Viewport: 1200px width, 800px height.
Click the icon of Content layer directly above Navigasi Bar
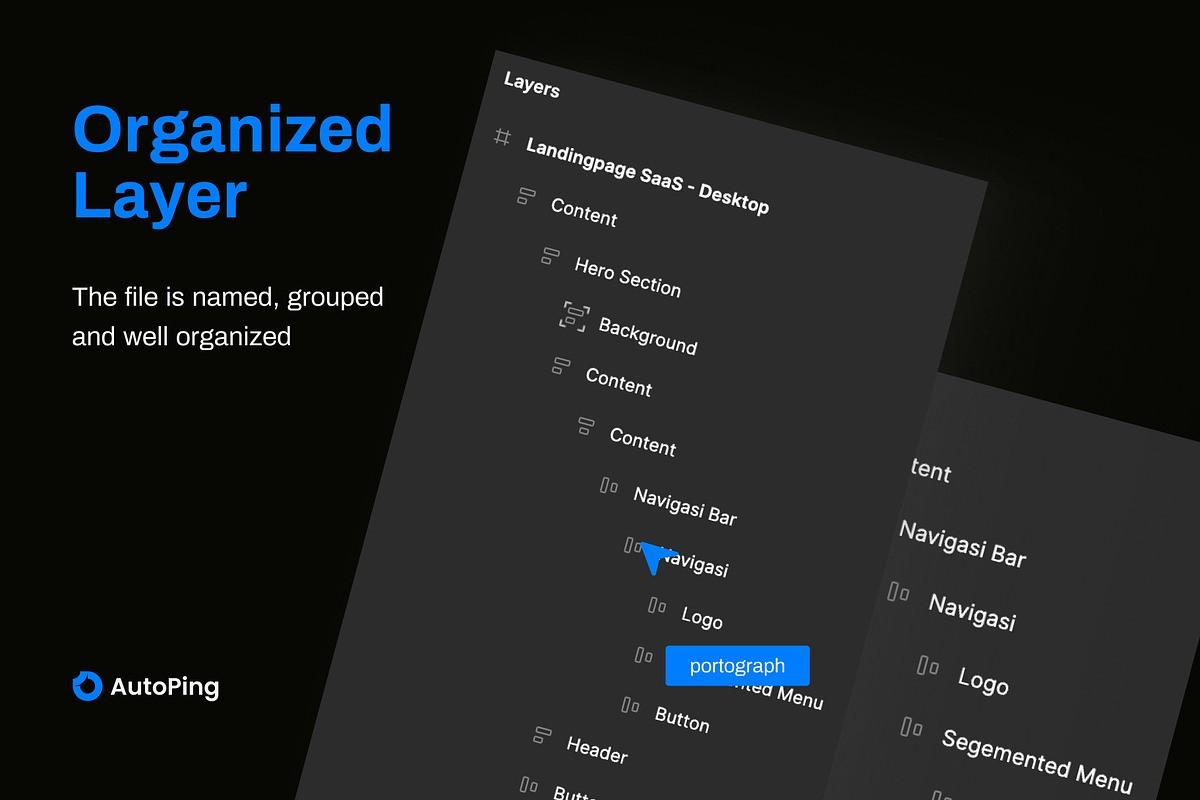click(586, 425)
